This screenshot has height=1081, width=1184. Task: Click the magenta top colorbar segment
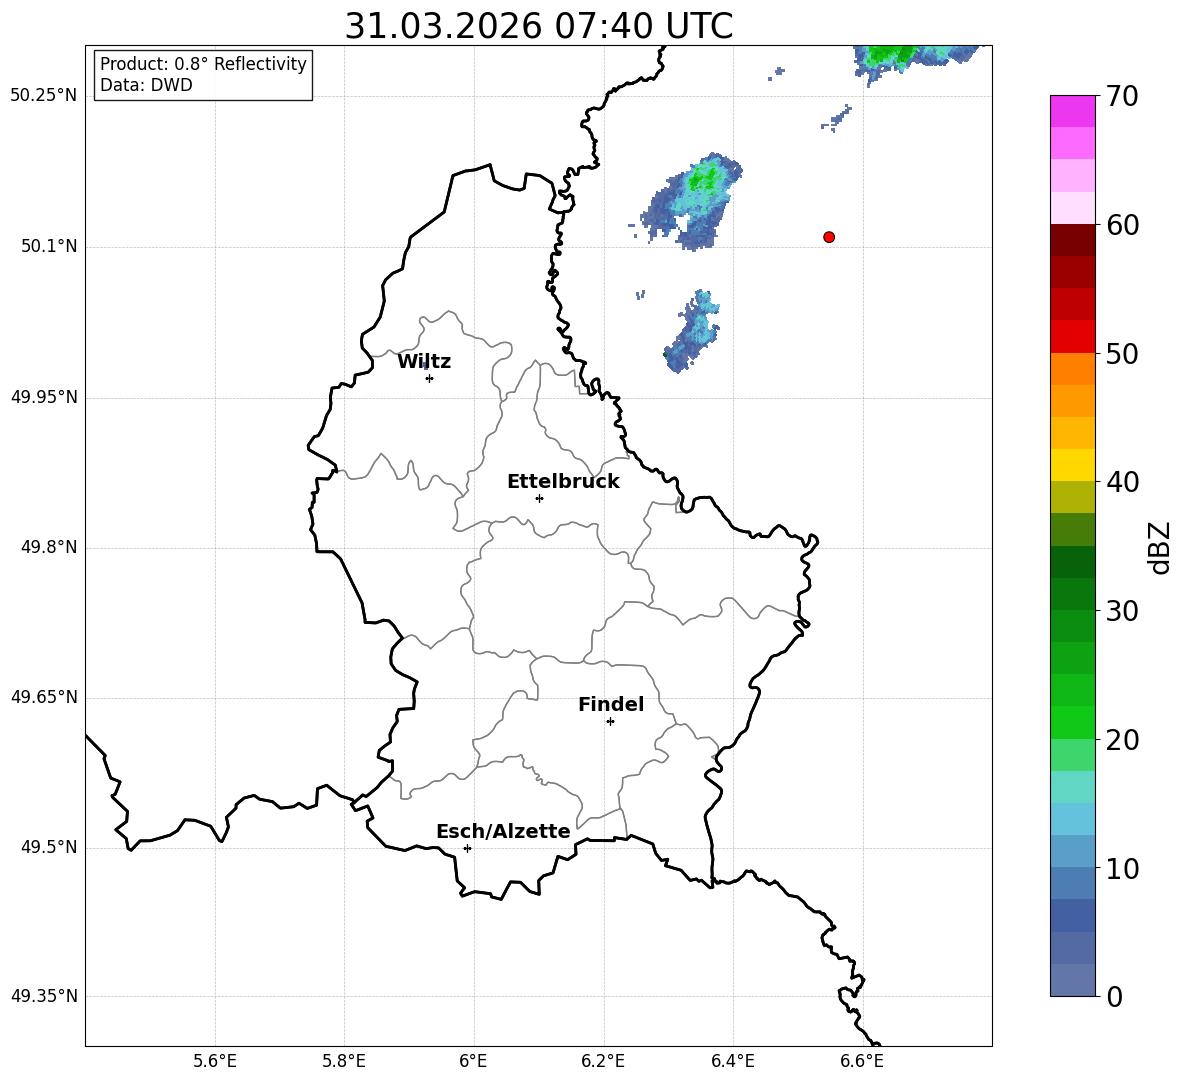[1073, 111]
